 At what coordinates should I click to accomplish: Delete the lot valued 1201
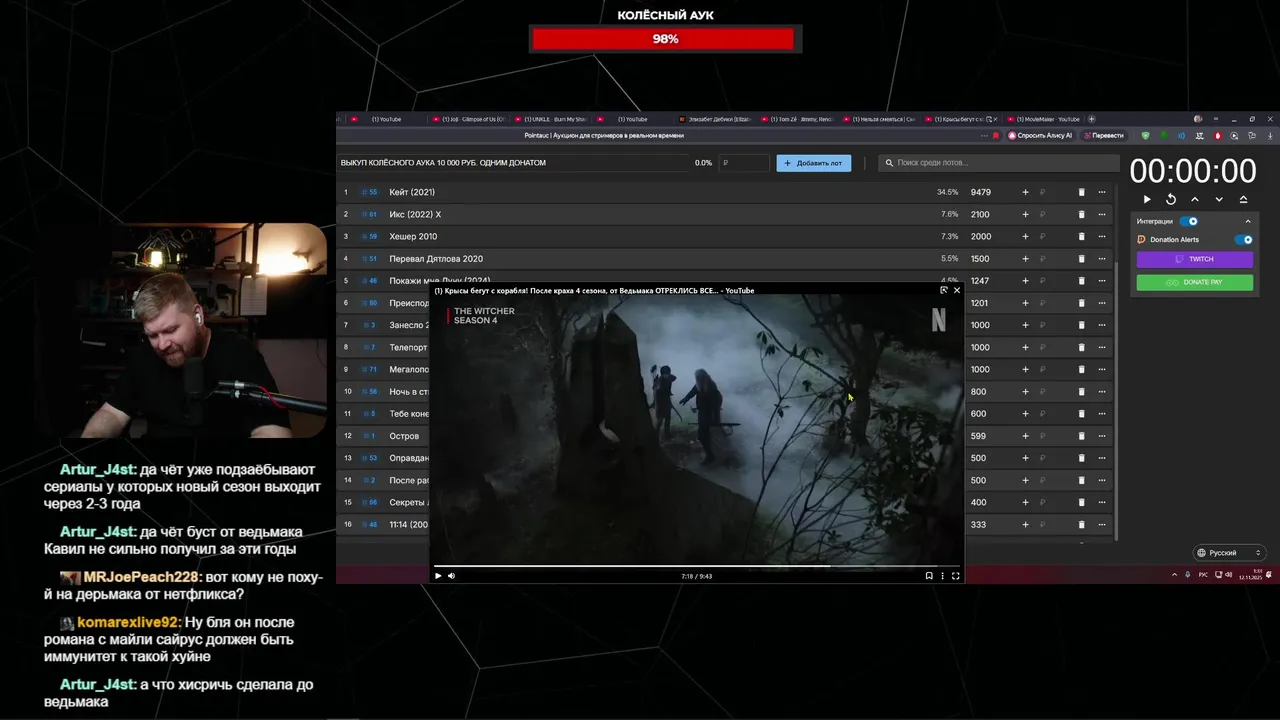click(x=1081, y=303)
